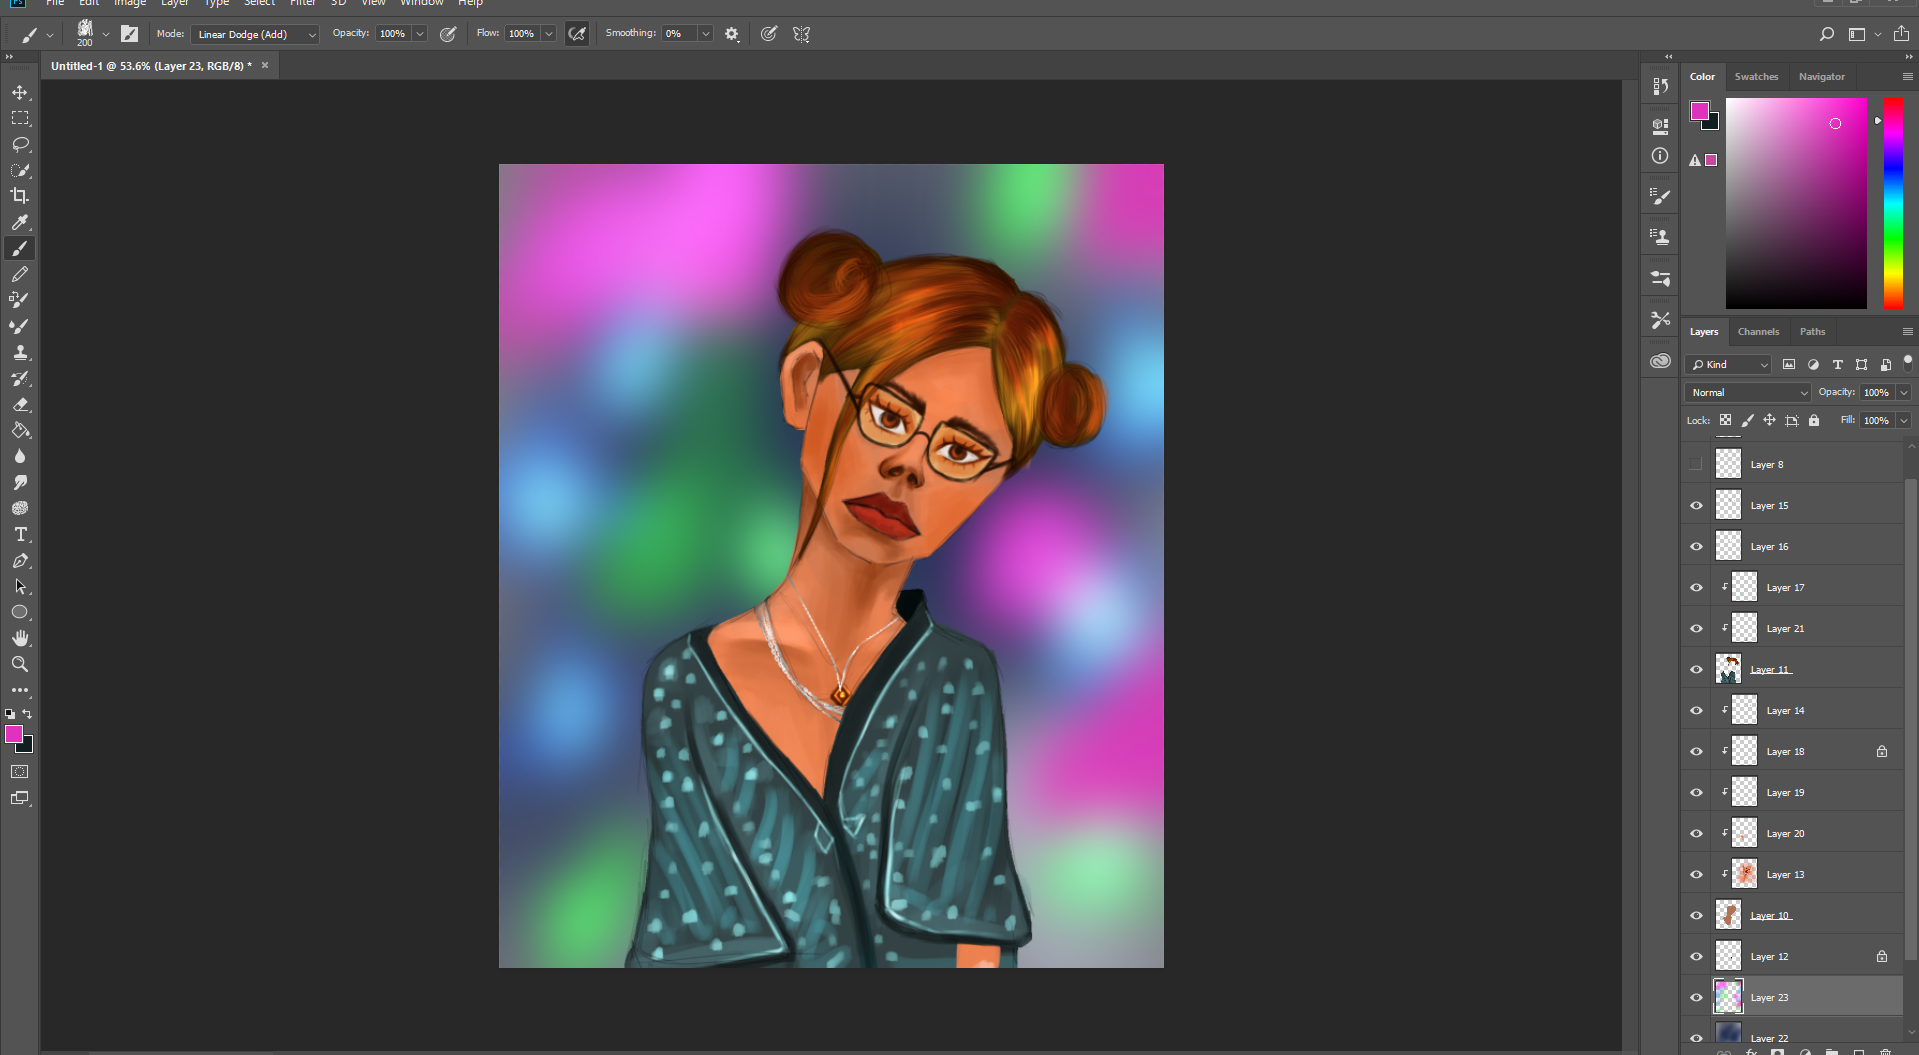Screen dimensions: 1919x1055
Task: Select the Crop tool
Action: tap(20, 196)
